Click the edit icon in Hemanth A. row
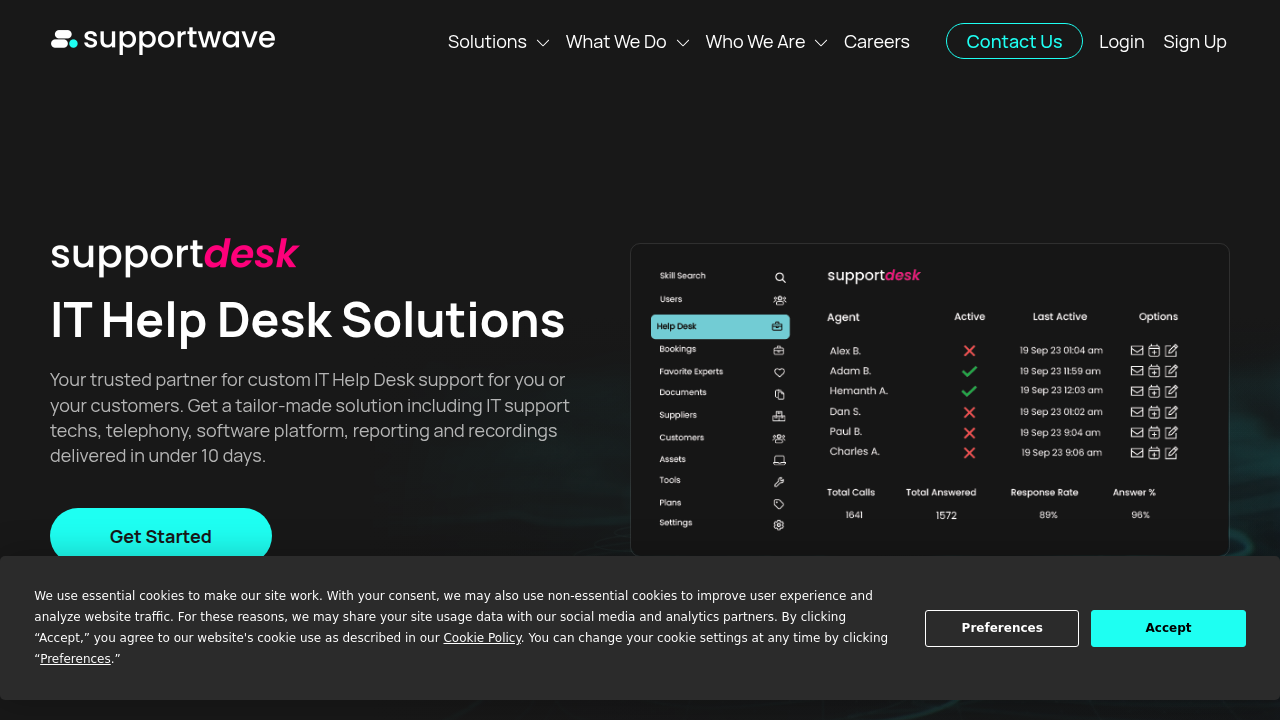 coord(1171,391)
